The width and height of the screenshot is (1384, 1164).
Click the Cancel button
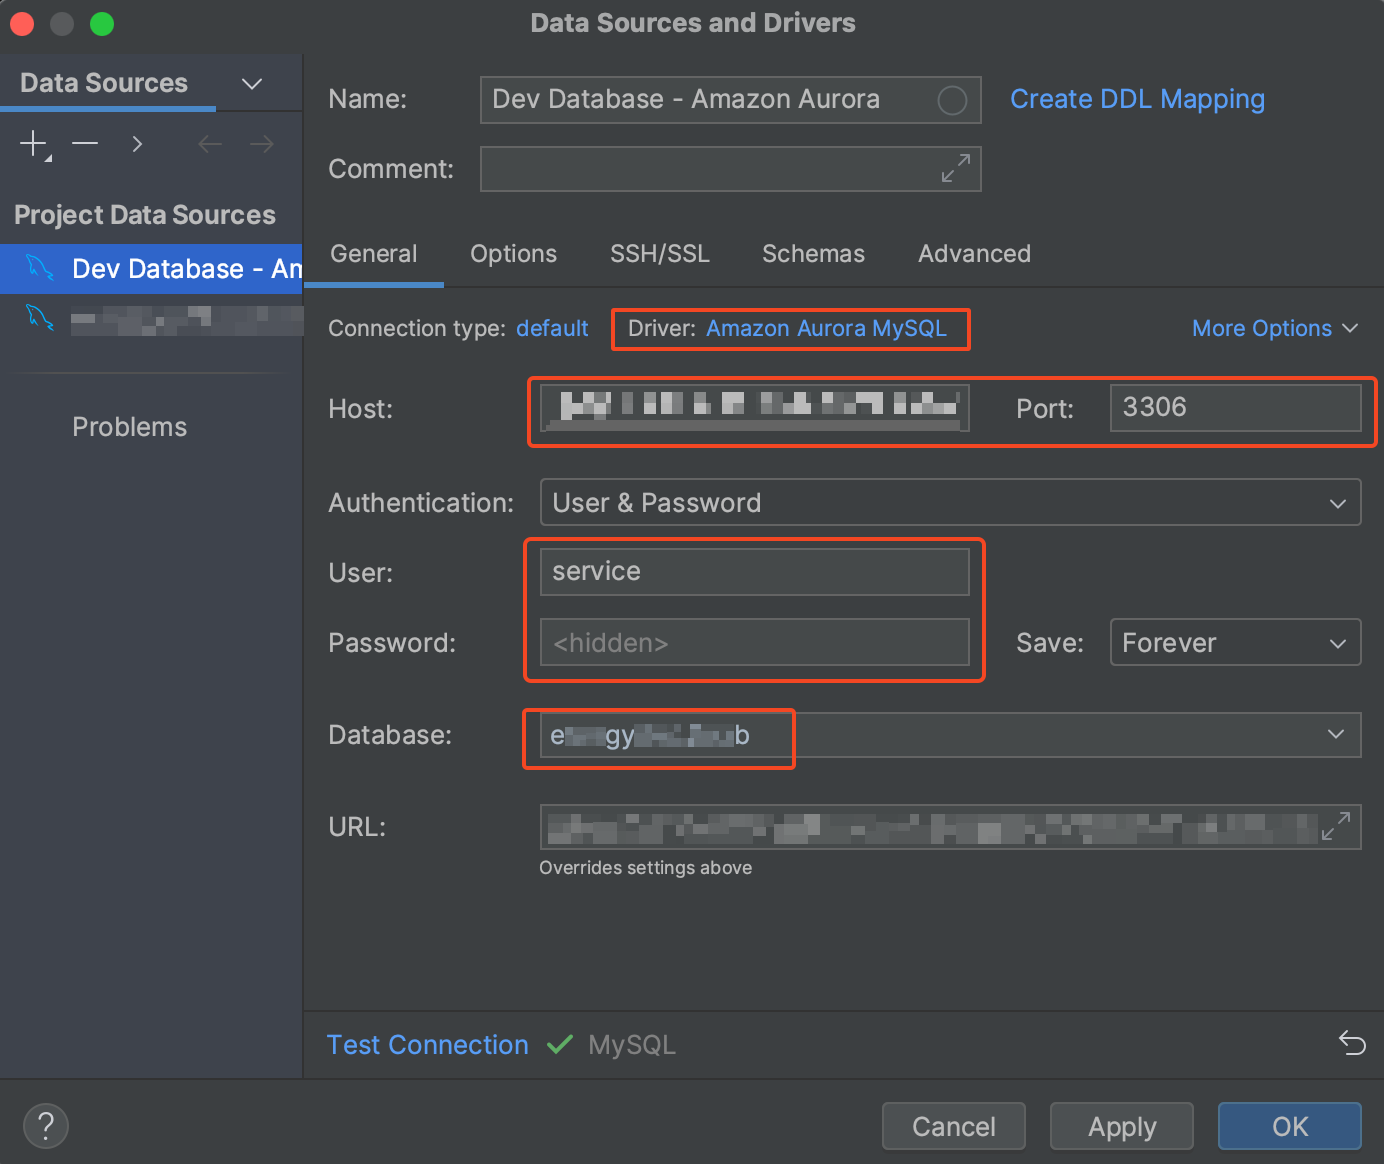[954, 1126]
